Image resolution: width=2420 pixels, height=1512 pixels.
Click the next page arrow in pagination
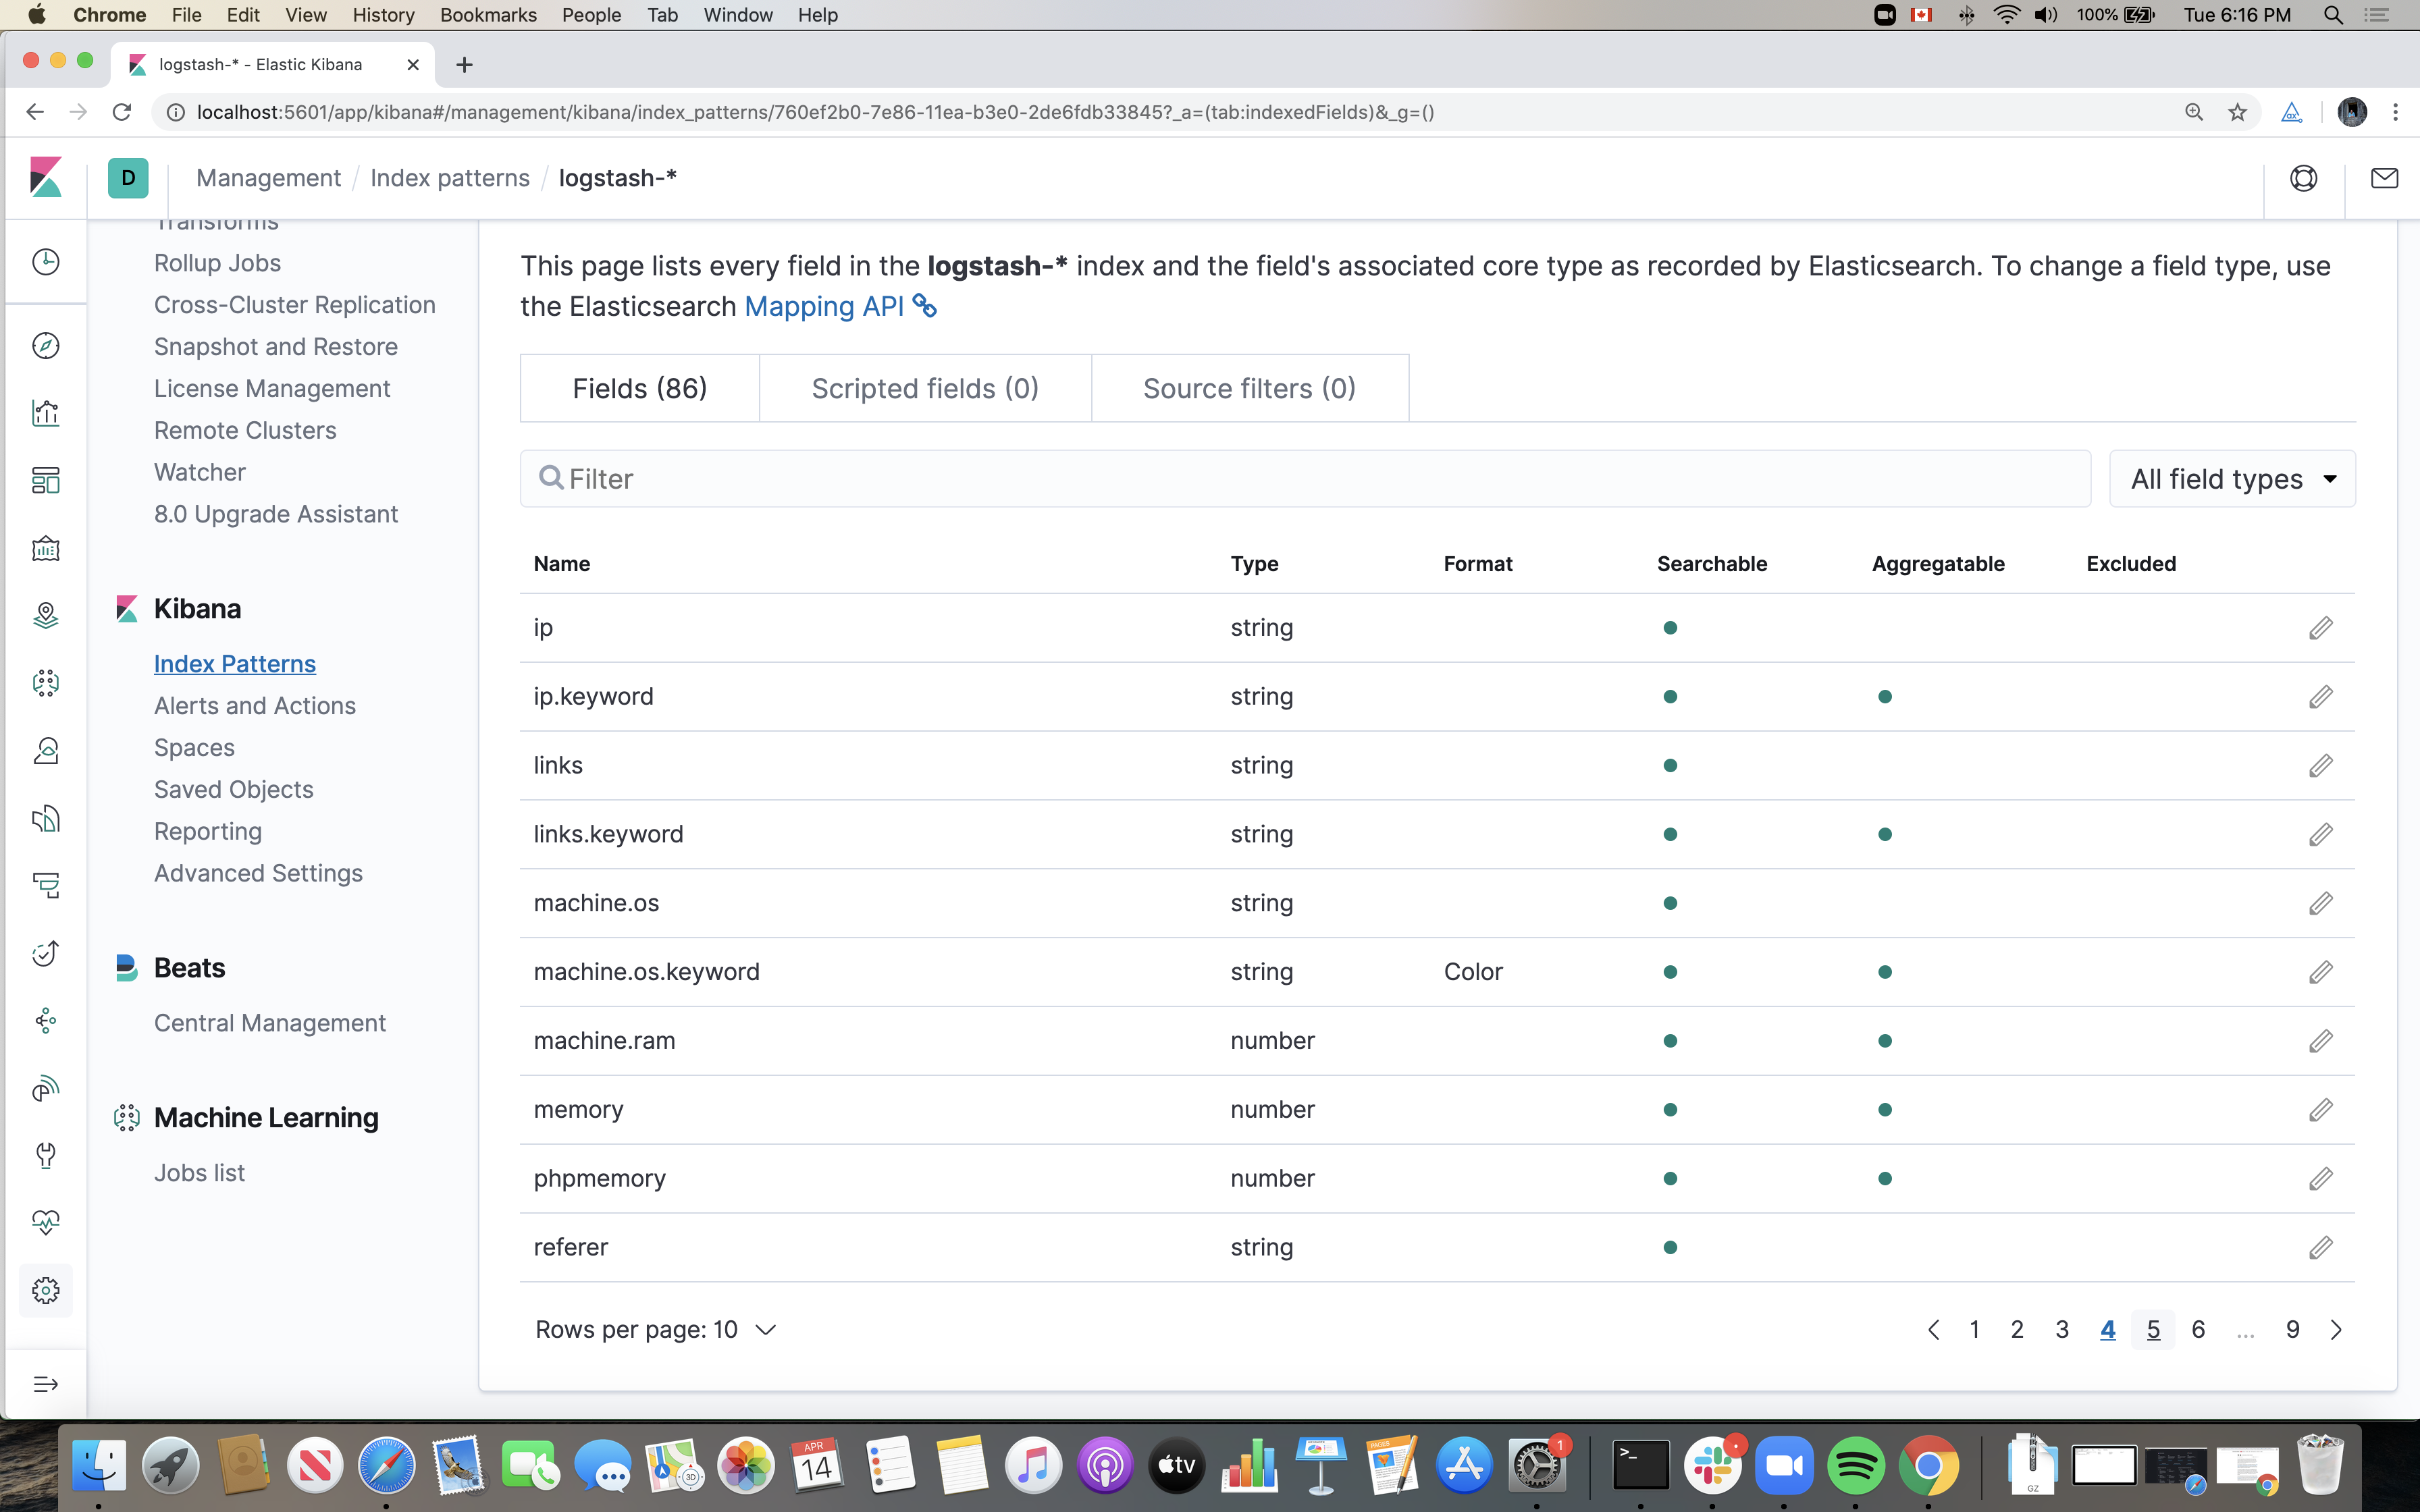2336,1330
